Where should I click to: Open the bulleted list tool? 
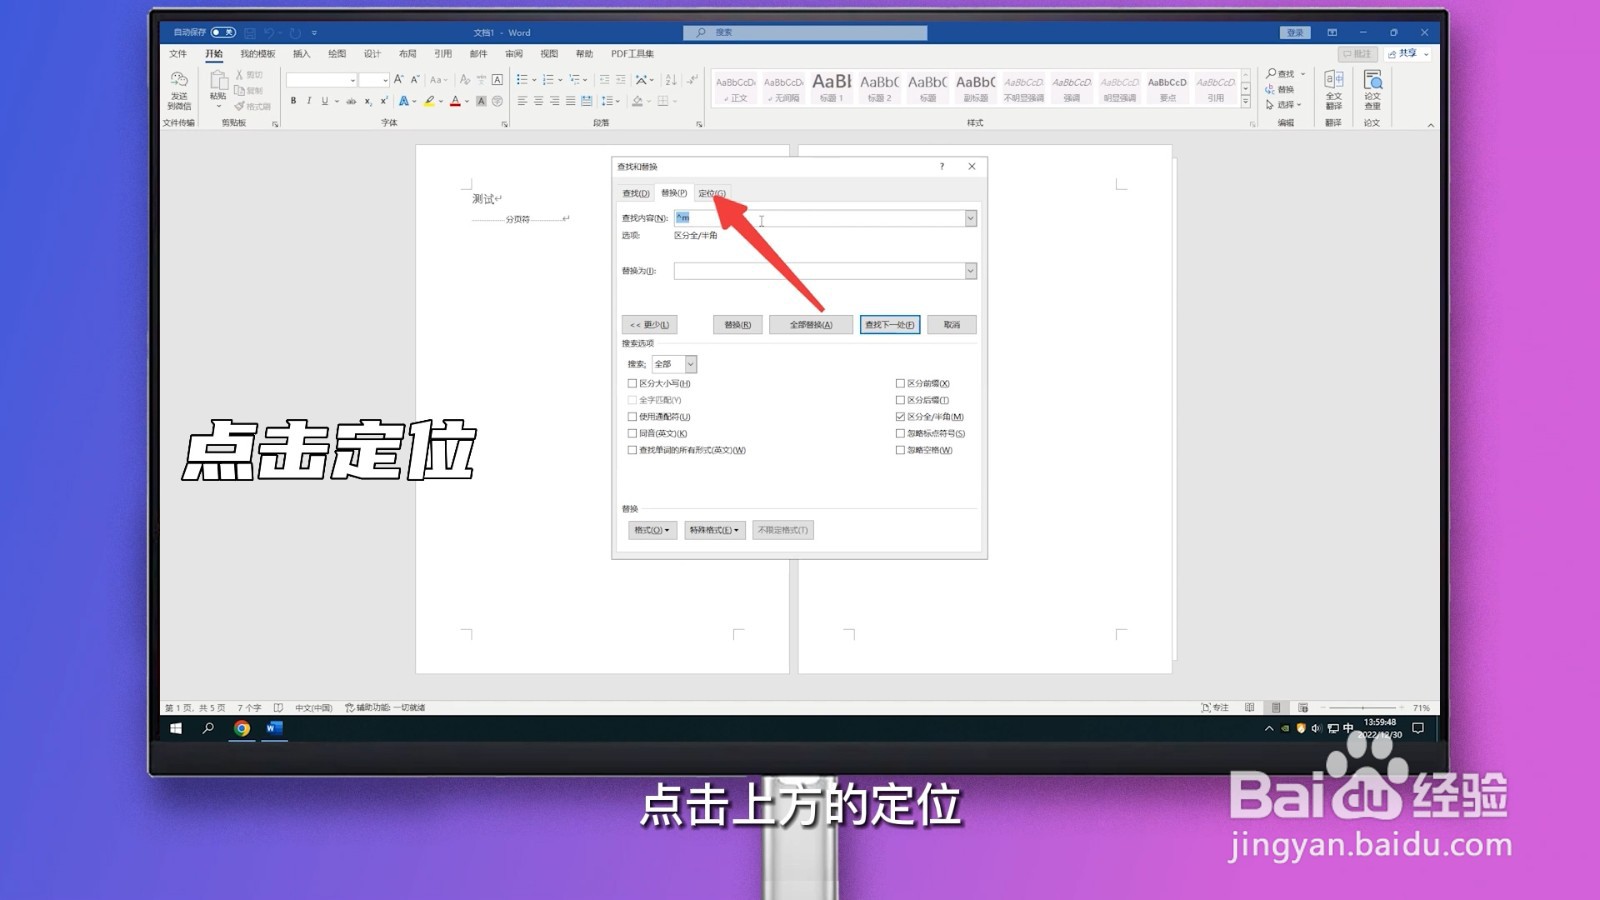click(x=522, y=80)
